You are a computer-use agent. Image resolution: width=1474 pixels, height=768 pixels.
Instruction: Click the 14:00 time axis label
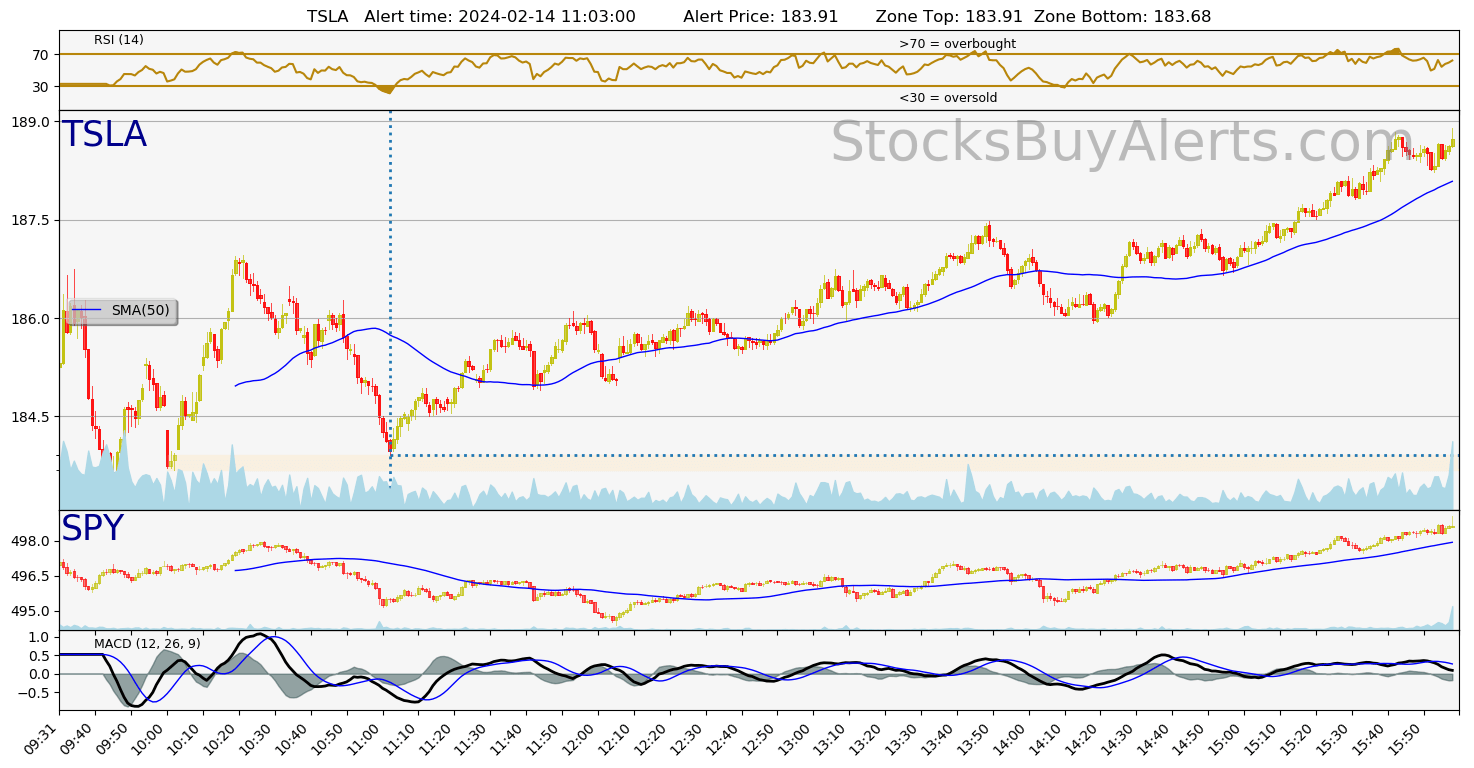pos(1012,738)
